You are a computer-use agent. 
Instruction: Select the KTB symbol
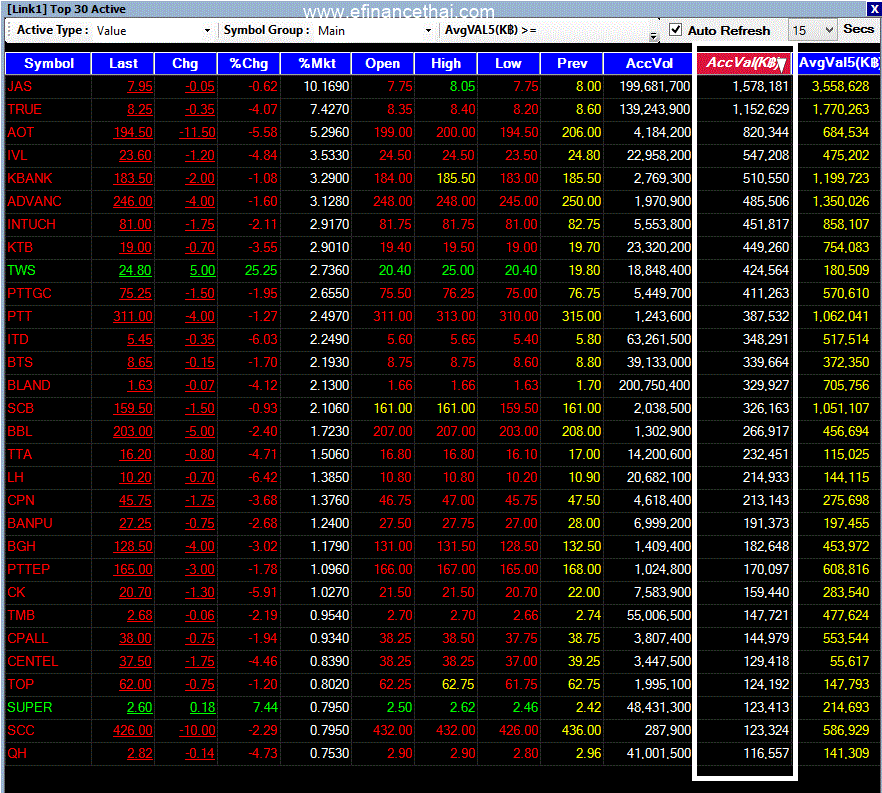click(20, 247)
